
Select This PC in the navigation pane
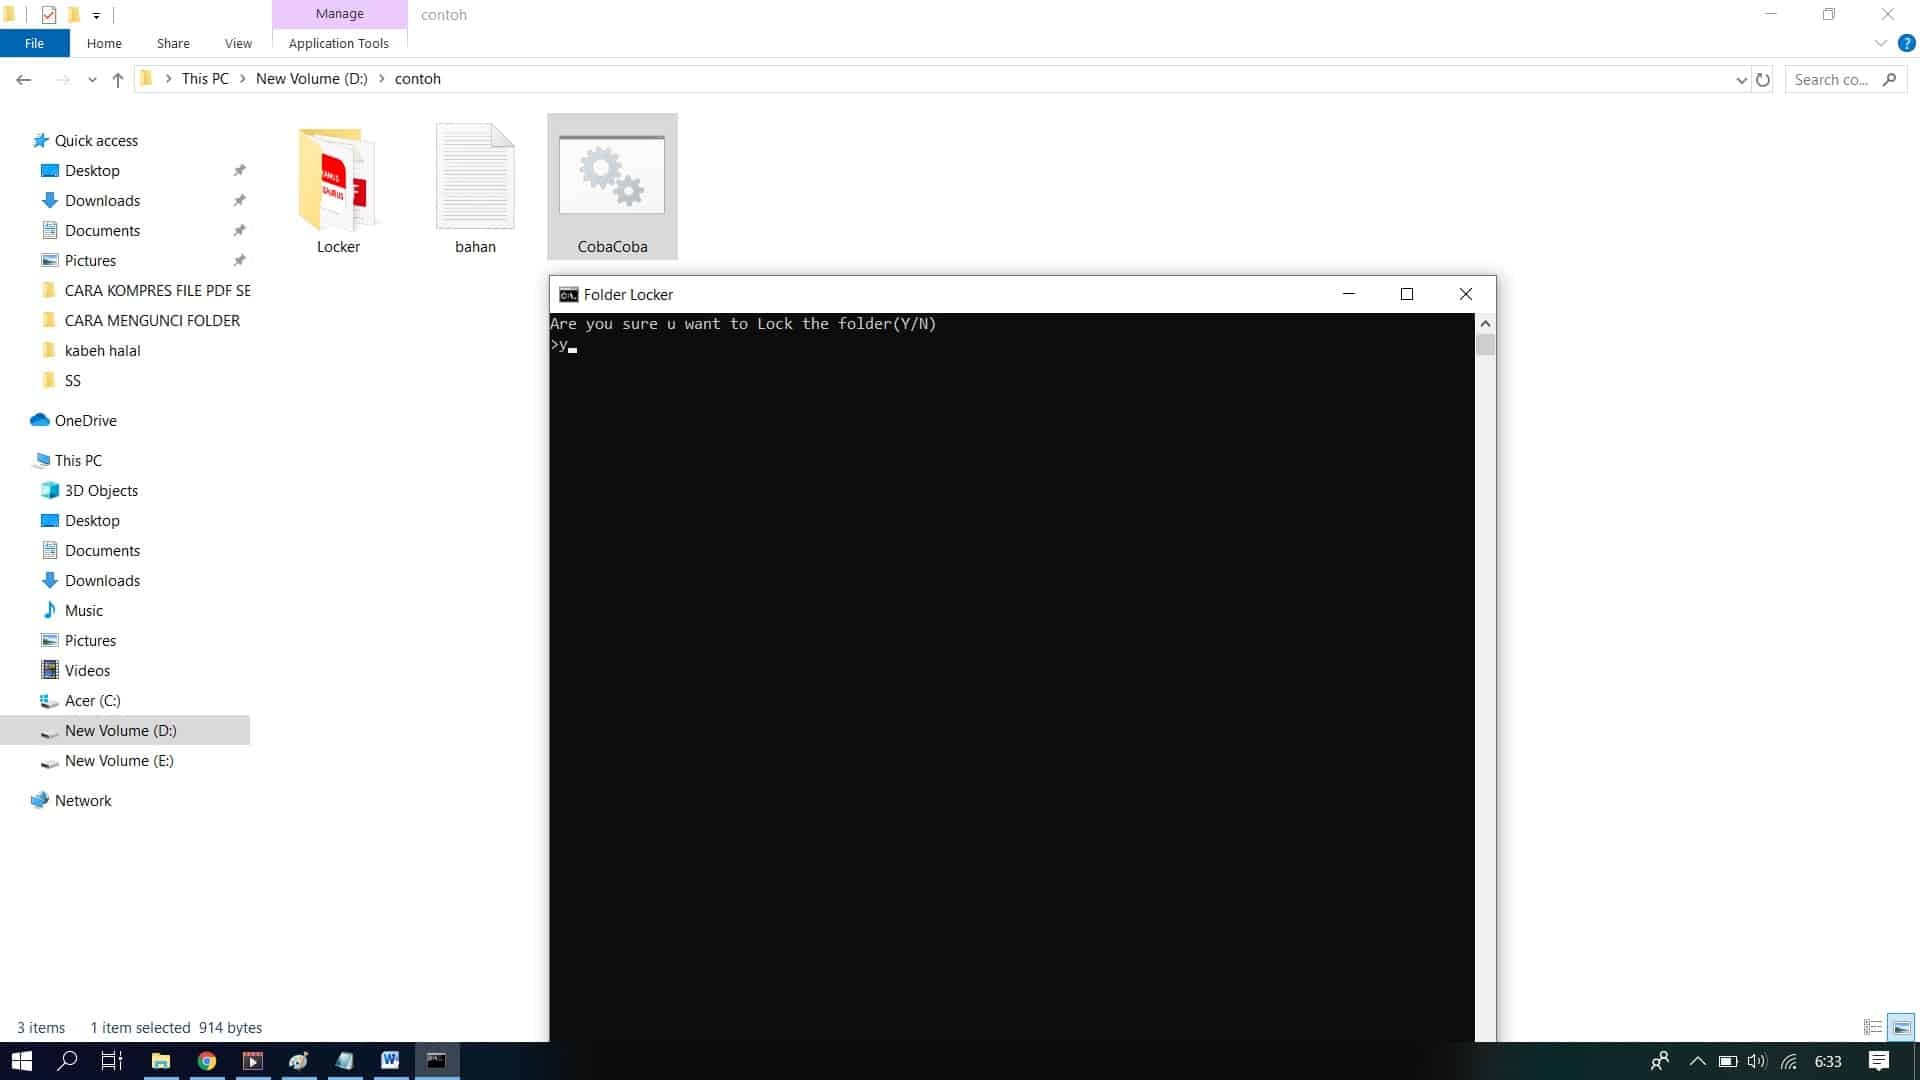tap(78, 461)
